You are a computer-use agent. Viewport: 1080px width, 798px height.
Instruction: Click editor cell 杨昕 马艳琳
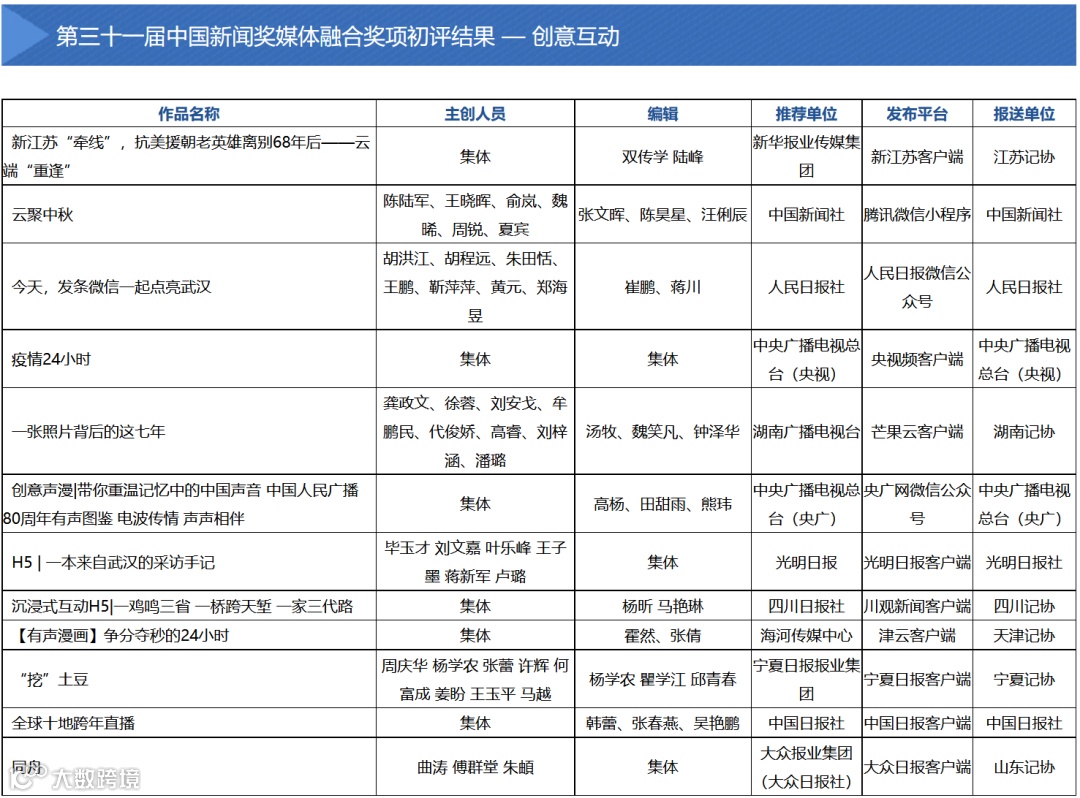tap(663, 606)
